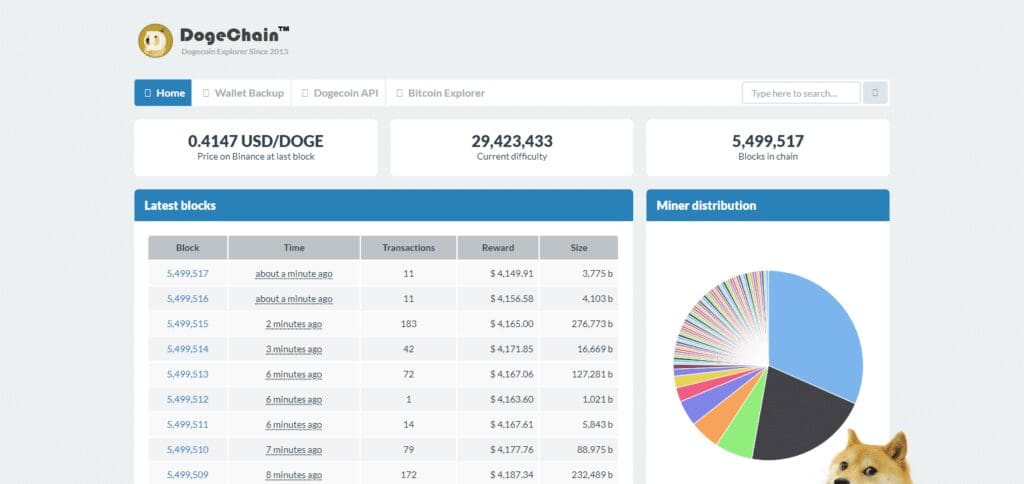This screenshot has width=1024, height=484.
Task: Click the Transactions column header
Action: point(409,248)
